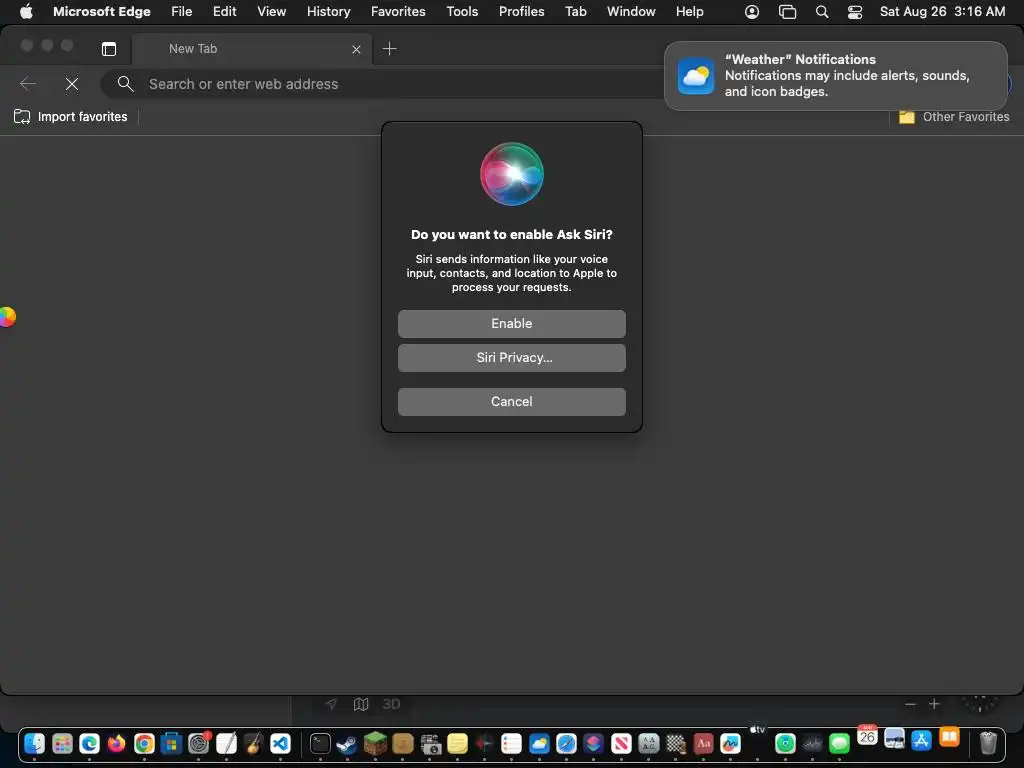
Task: Open the Help menu
Action: coord(690,12)
